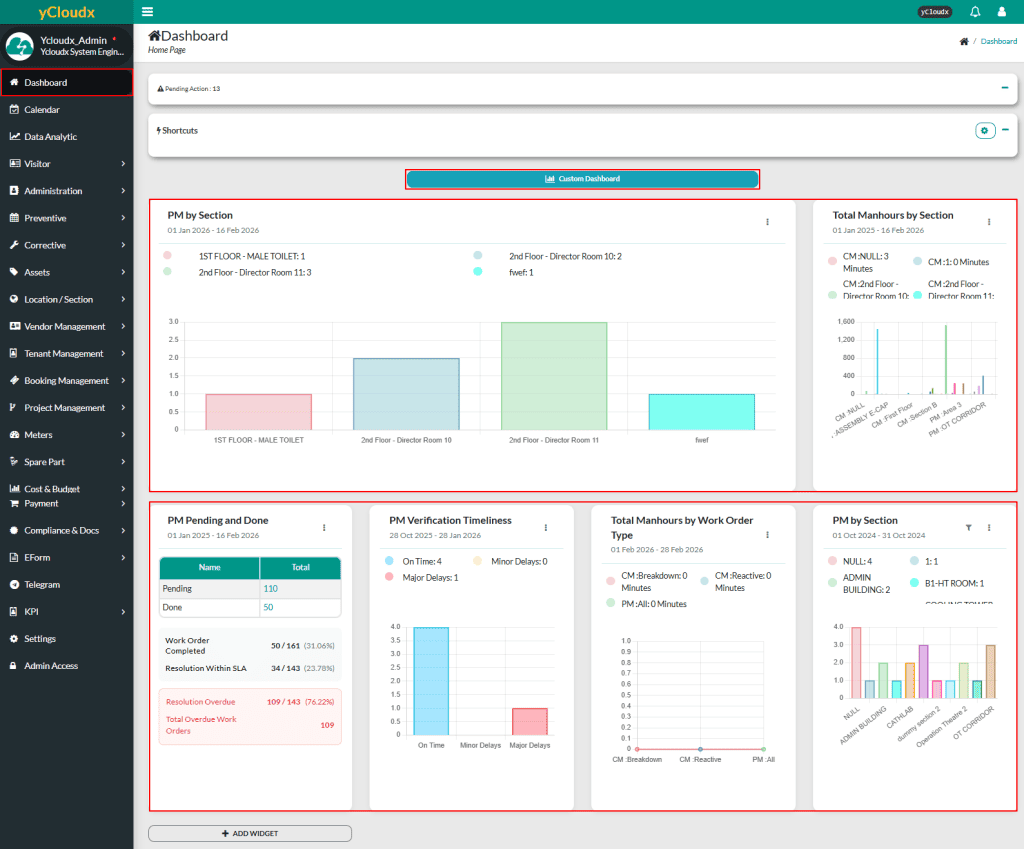The image size is (1024, 849).
Task: Click the home icon in breadcrumb
Action: point(964,42)
